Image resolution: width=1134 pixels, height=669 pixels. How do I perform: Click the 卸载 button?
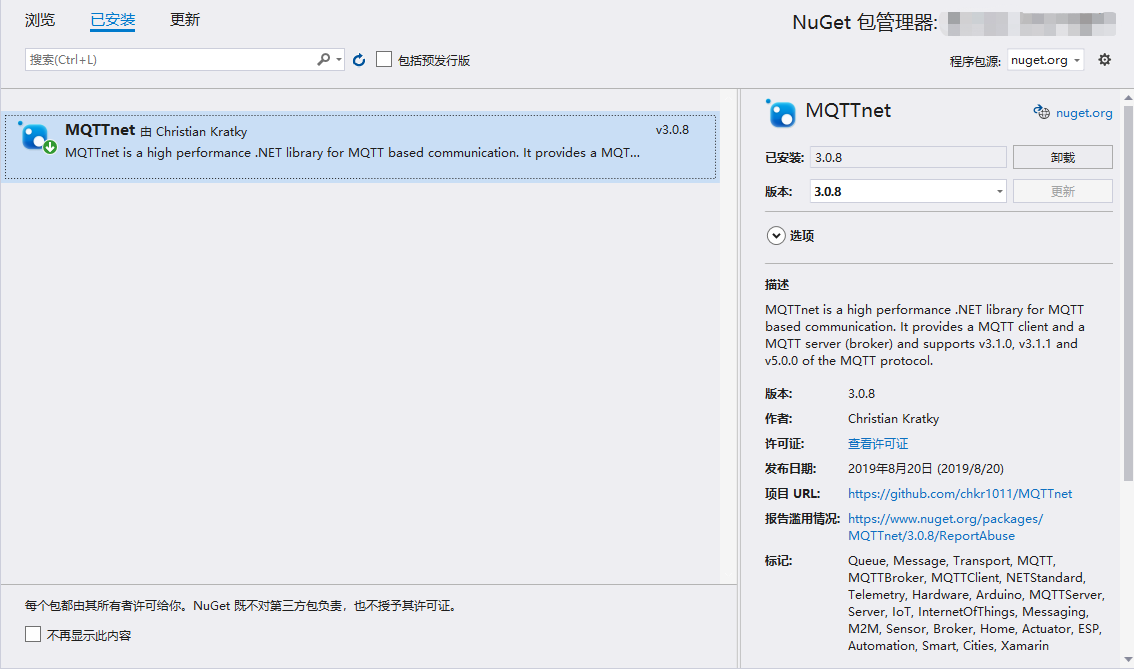click(1062, 156)
